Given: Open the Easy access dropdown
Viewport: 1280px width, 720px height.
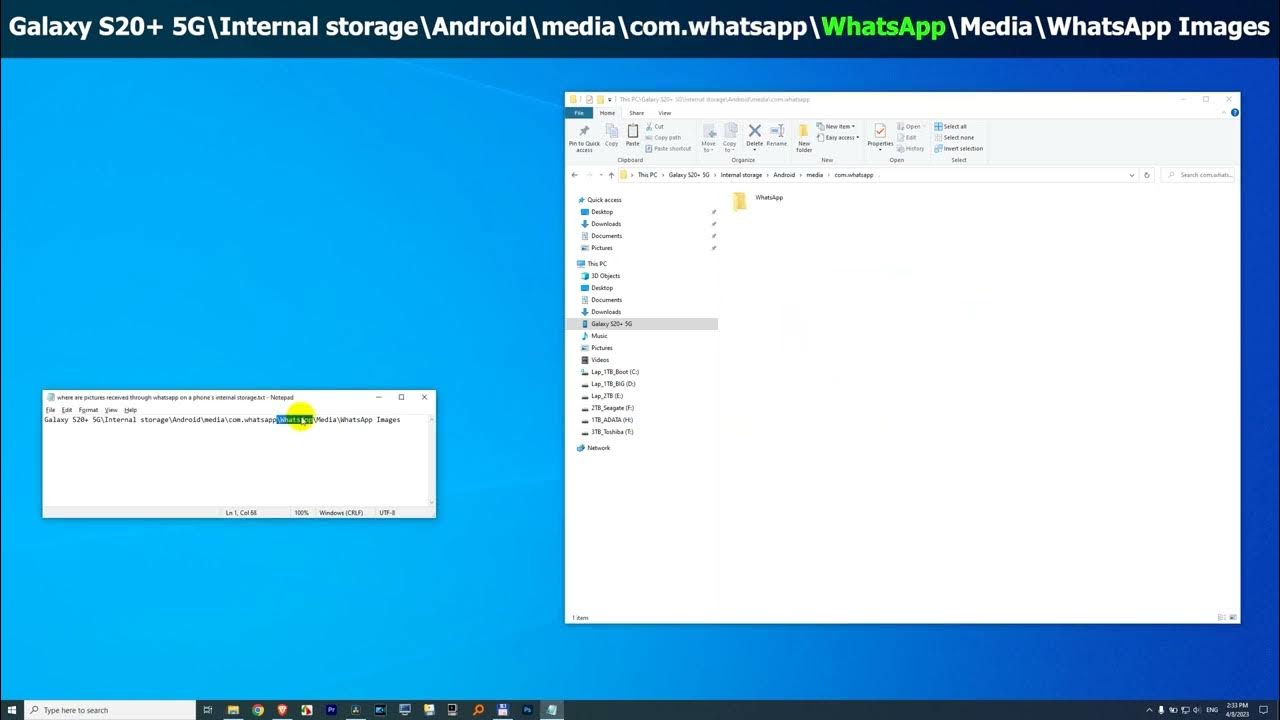Looking at the screenshot, I should click(x=838, y=138).
